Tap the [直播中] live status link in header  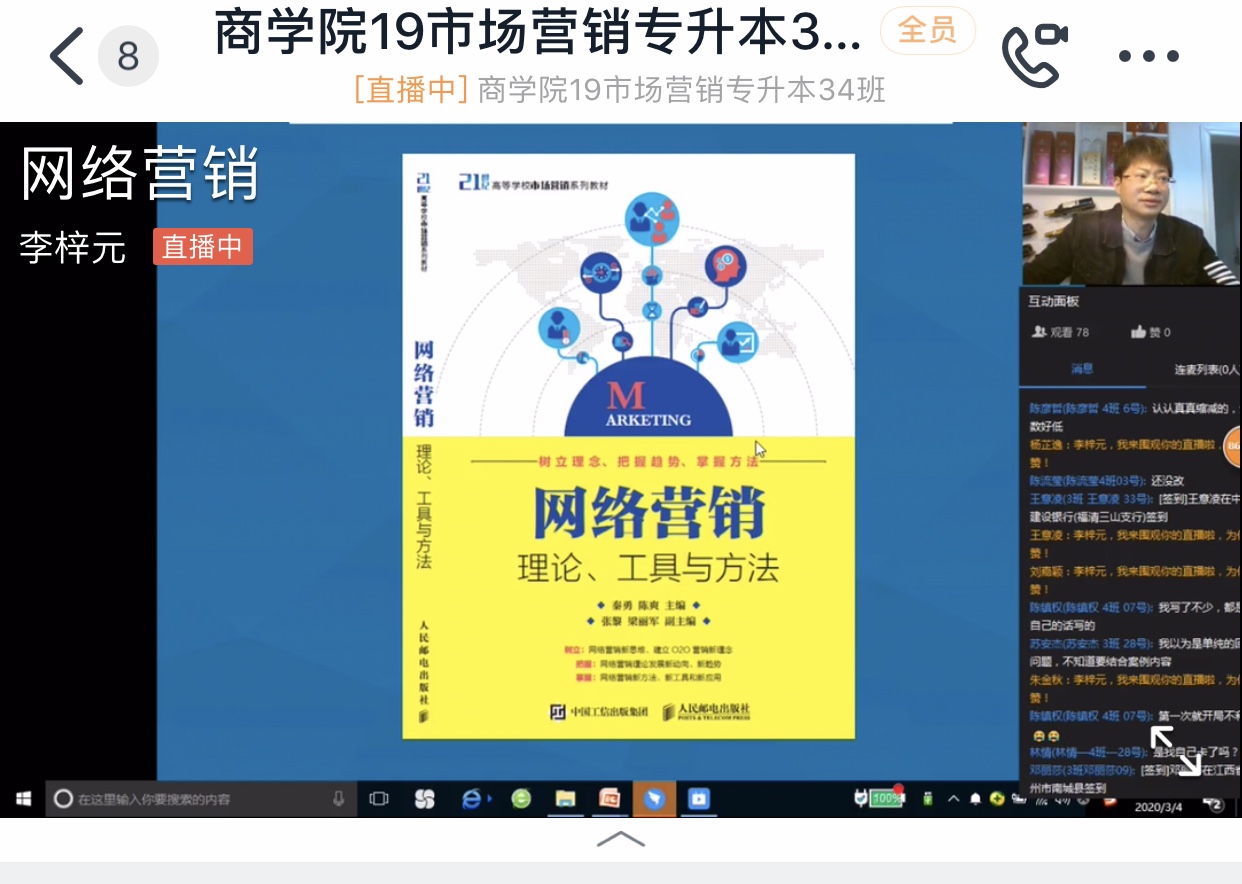412,91
